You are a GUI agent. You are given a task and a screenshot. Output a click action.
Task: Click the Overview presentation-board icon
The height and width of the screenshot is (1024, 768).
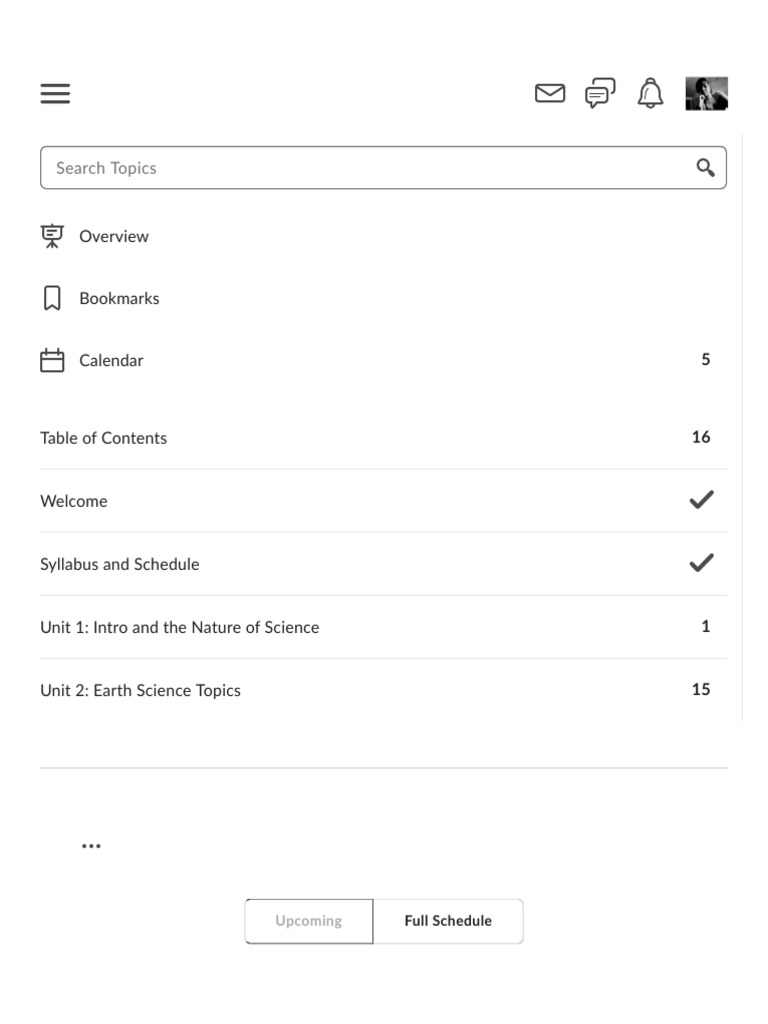[x=52, y=236]
